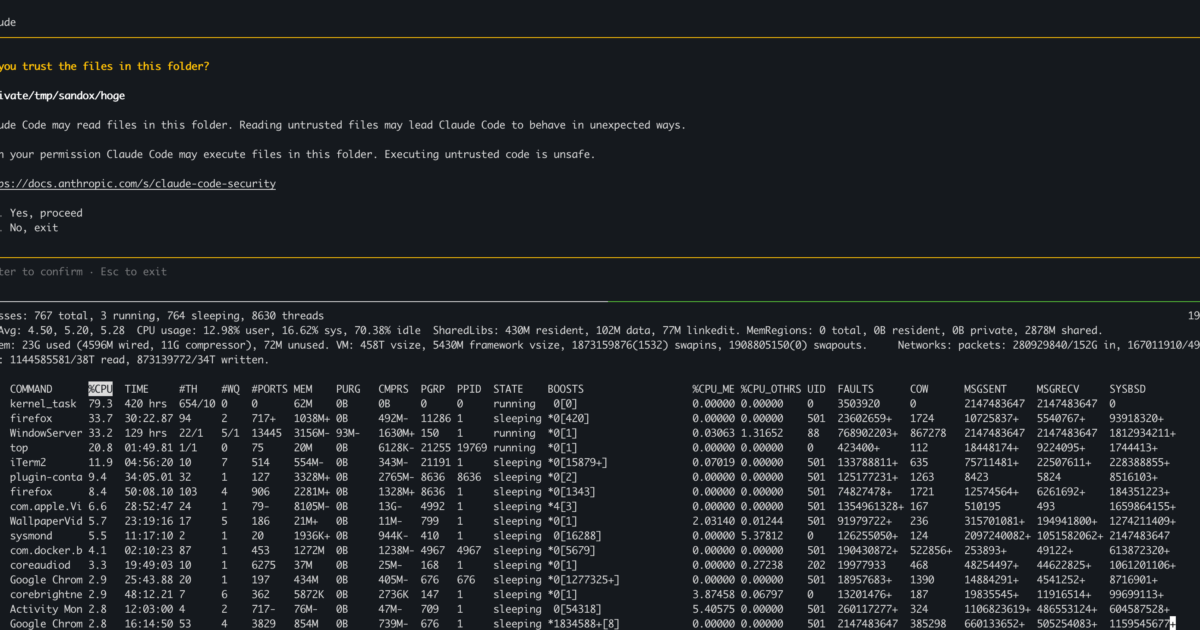The image size is (1200, 630).
Task: Click the '8630 threads' summary text
Action: tap(288, 315)
